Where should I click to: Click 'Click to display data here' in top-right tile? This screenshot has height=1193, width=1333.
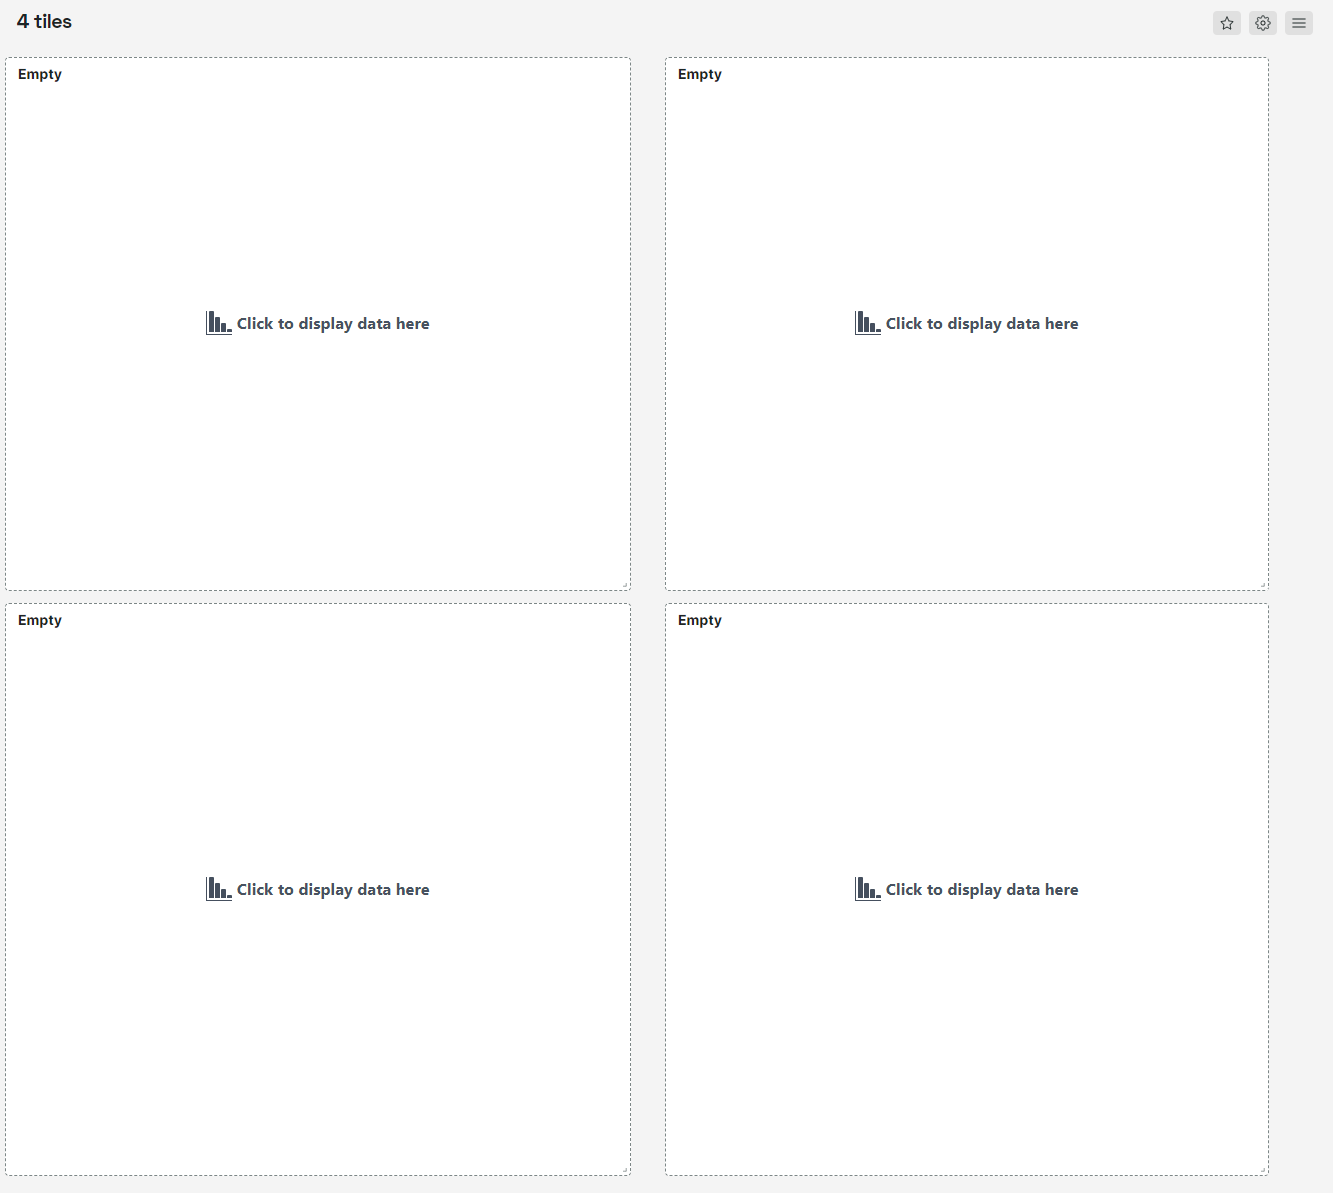point(982,324)
